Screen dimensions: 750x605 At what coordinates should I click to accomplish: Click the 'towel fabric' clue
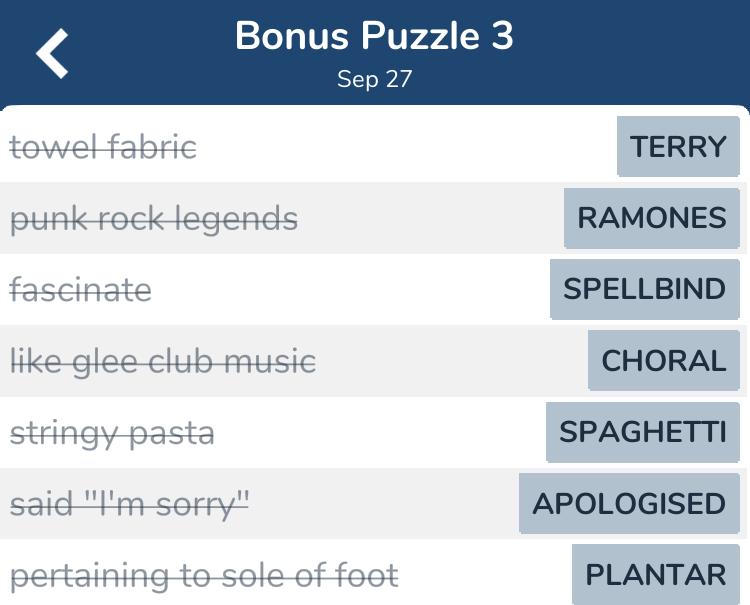click(103, 148)
